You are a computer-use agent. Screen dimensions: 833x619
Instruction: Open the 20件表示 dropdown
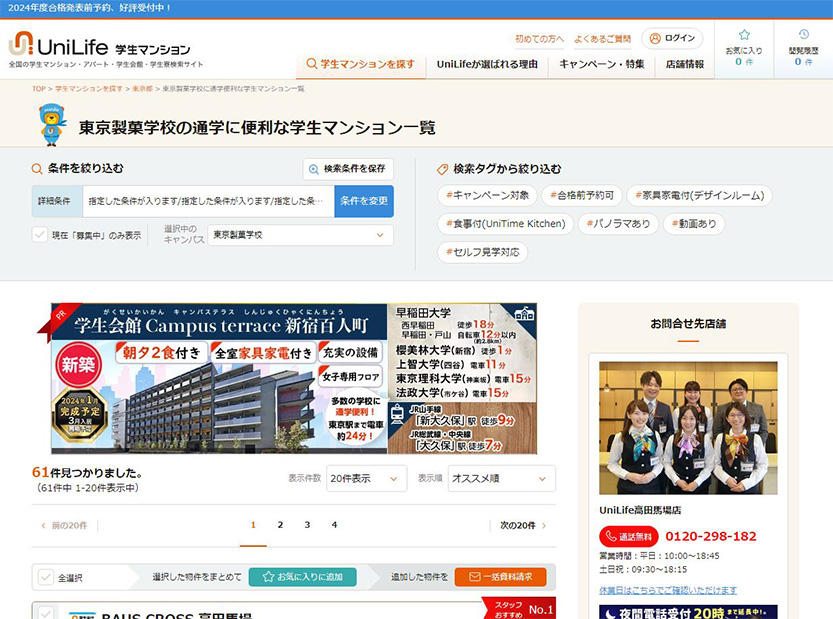(366, 478)
